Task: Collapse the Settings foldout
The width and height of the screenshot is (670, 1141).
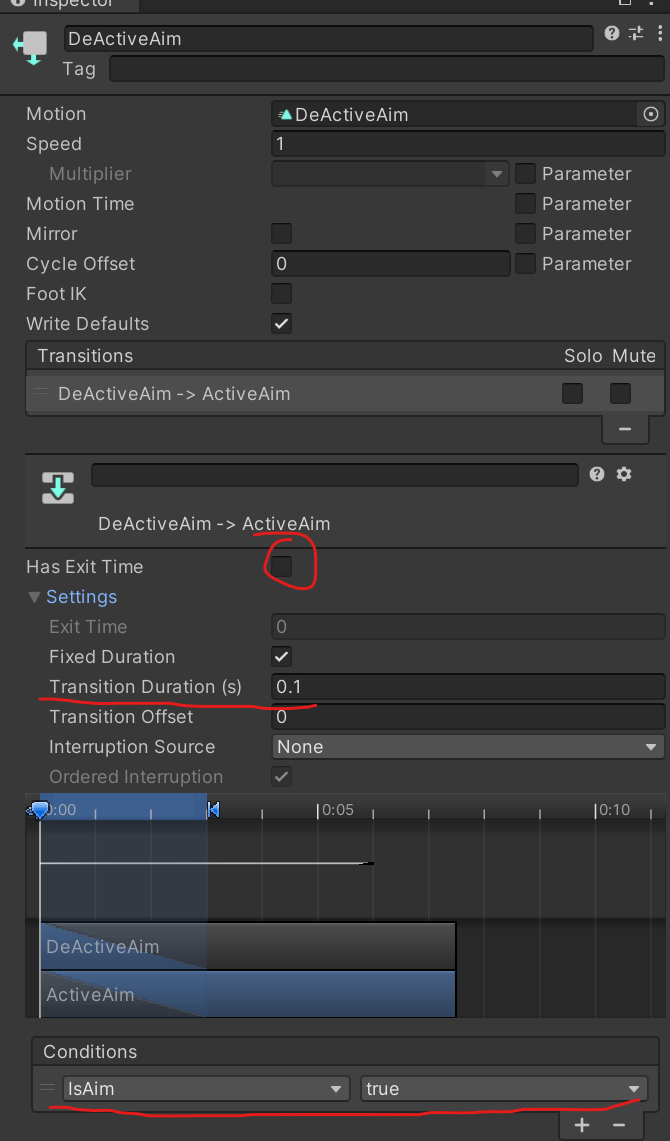Action: (36, 597)
